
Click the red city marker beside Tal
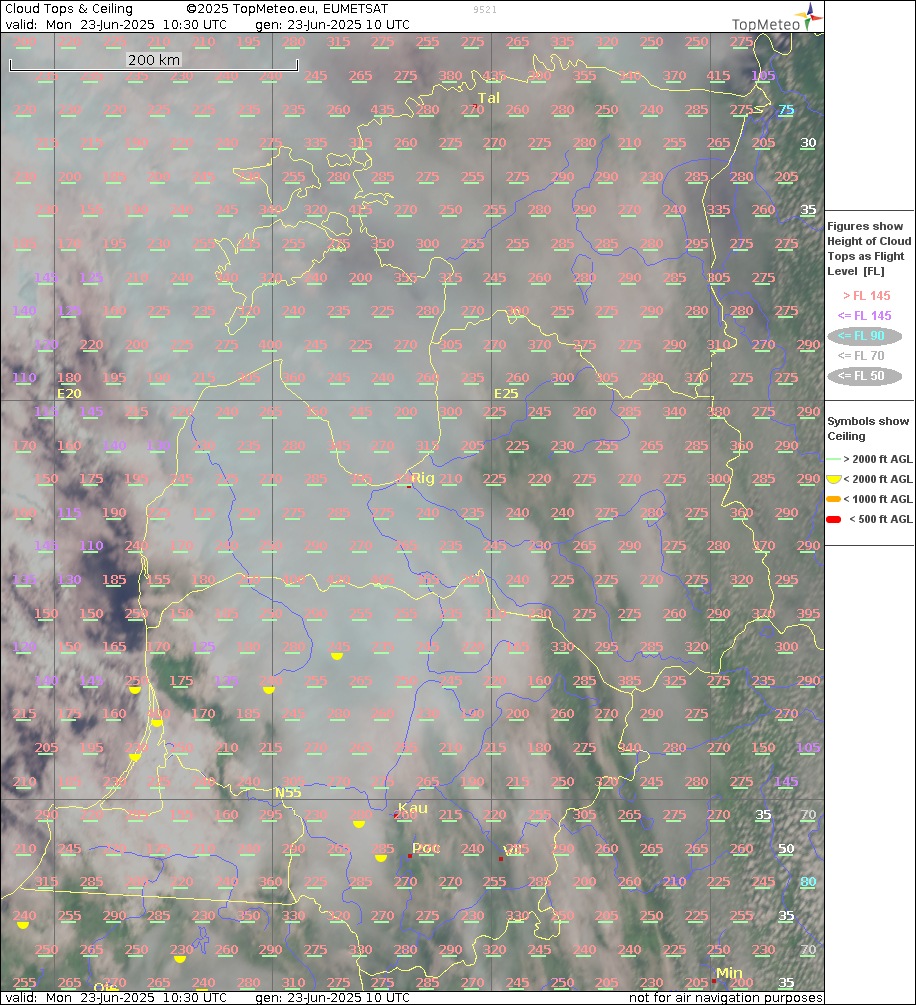point(475,106)
